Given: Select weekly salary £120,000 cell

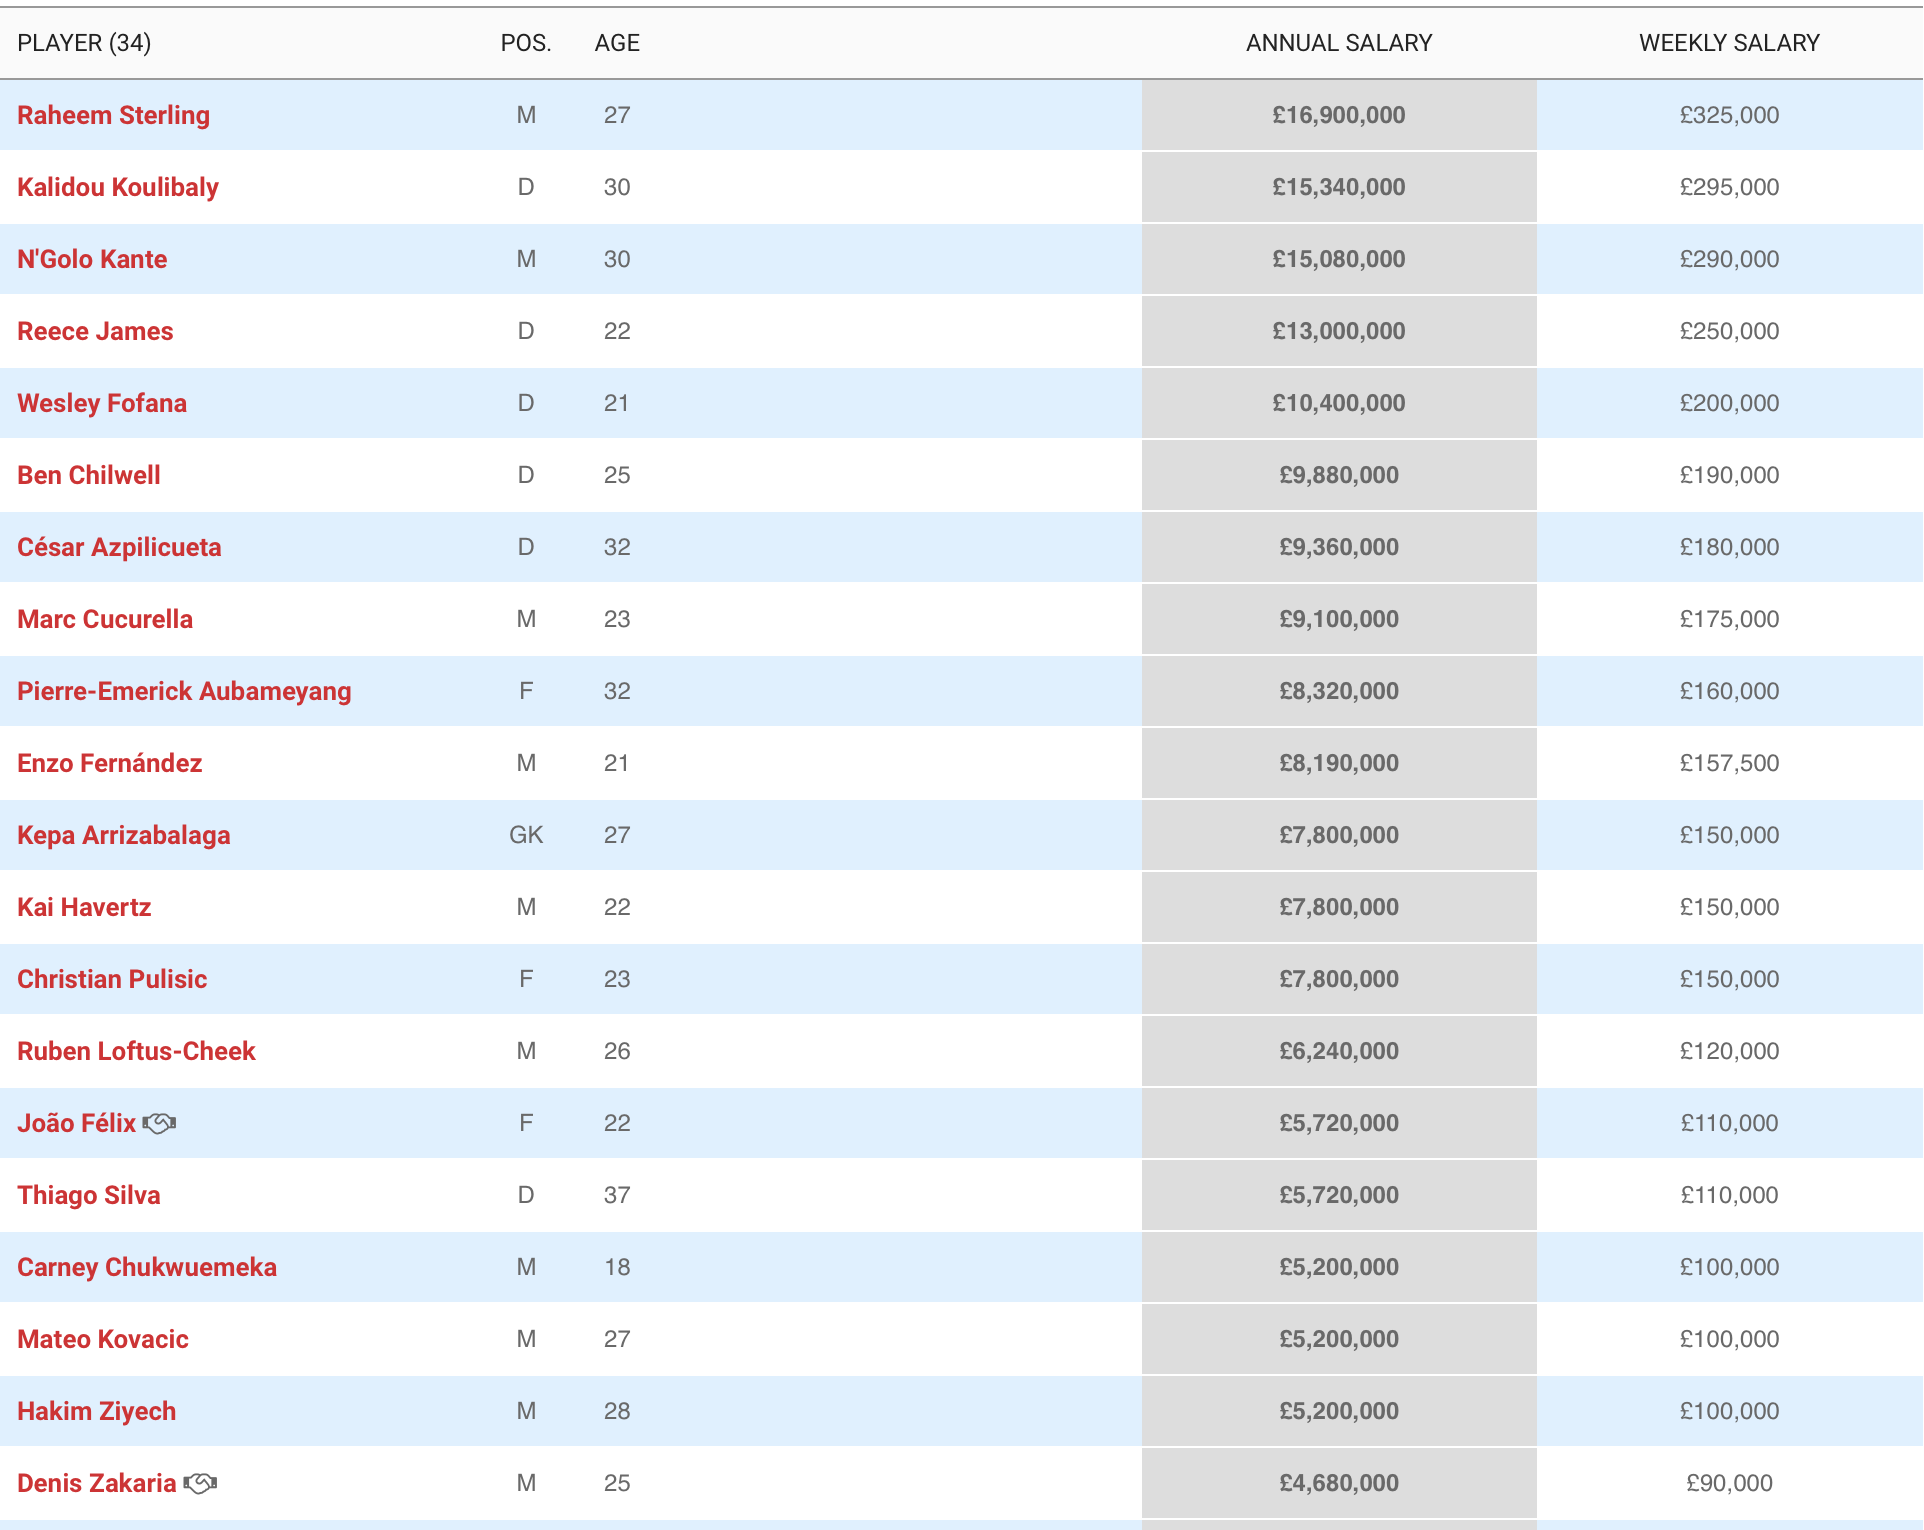Looking at the screenshot, I should 1729,1051.
